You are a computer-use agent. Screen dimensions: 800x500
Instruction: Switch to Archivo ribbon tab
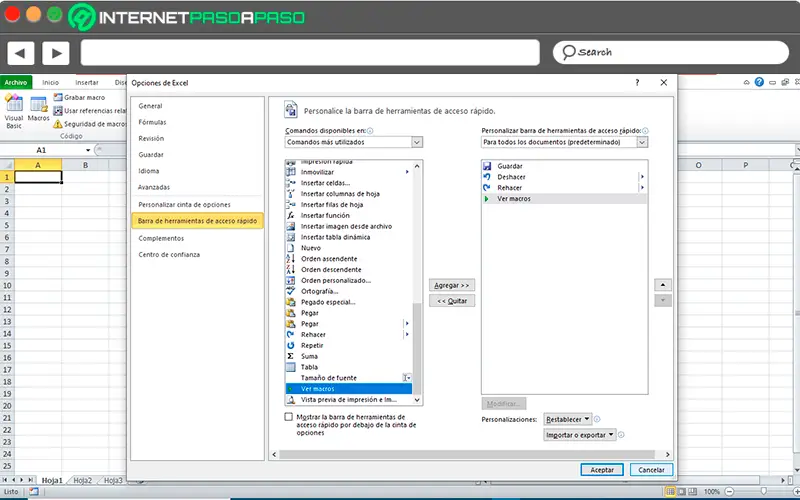16,82
